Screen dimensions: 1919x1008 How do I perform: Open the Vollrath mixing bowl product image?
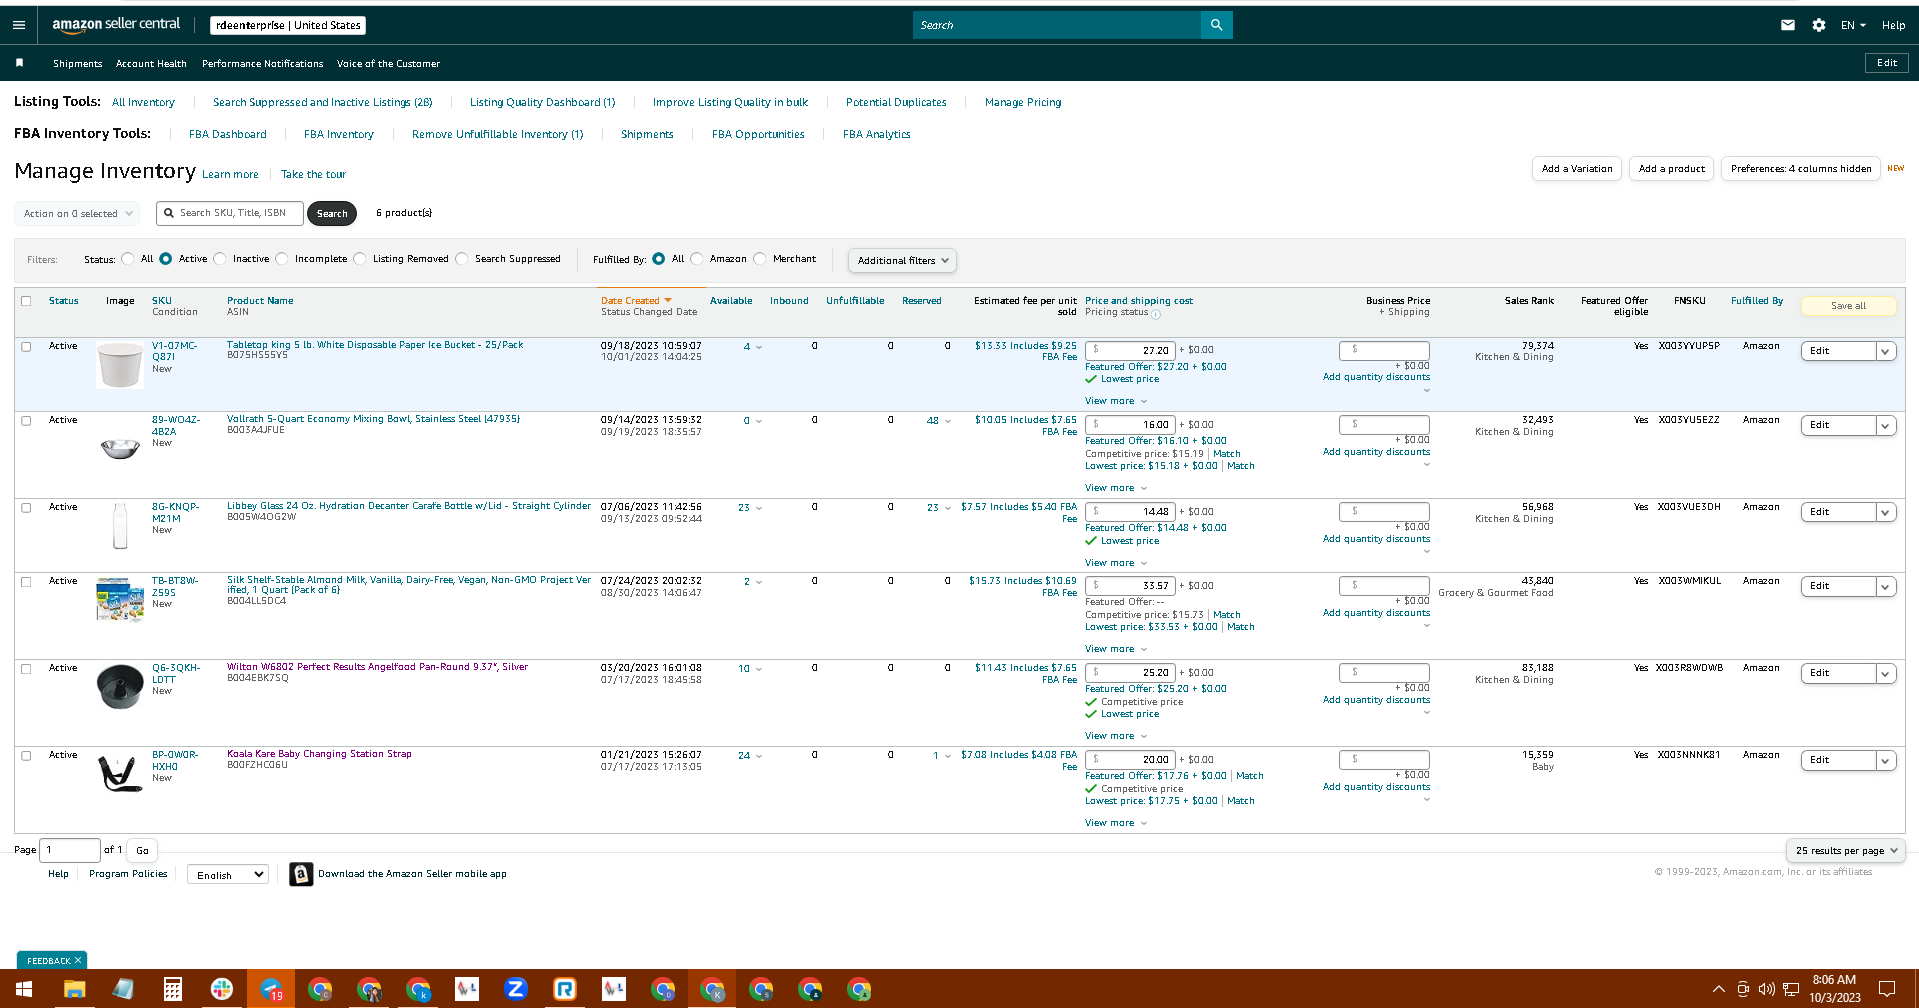point(120,448)
